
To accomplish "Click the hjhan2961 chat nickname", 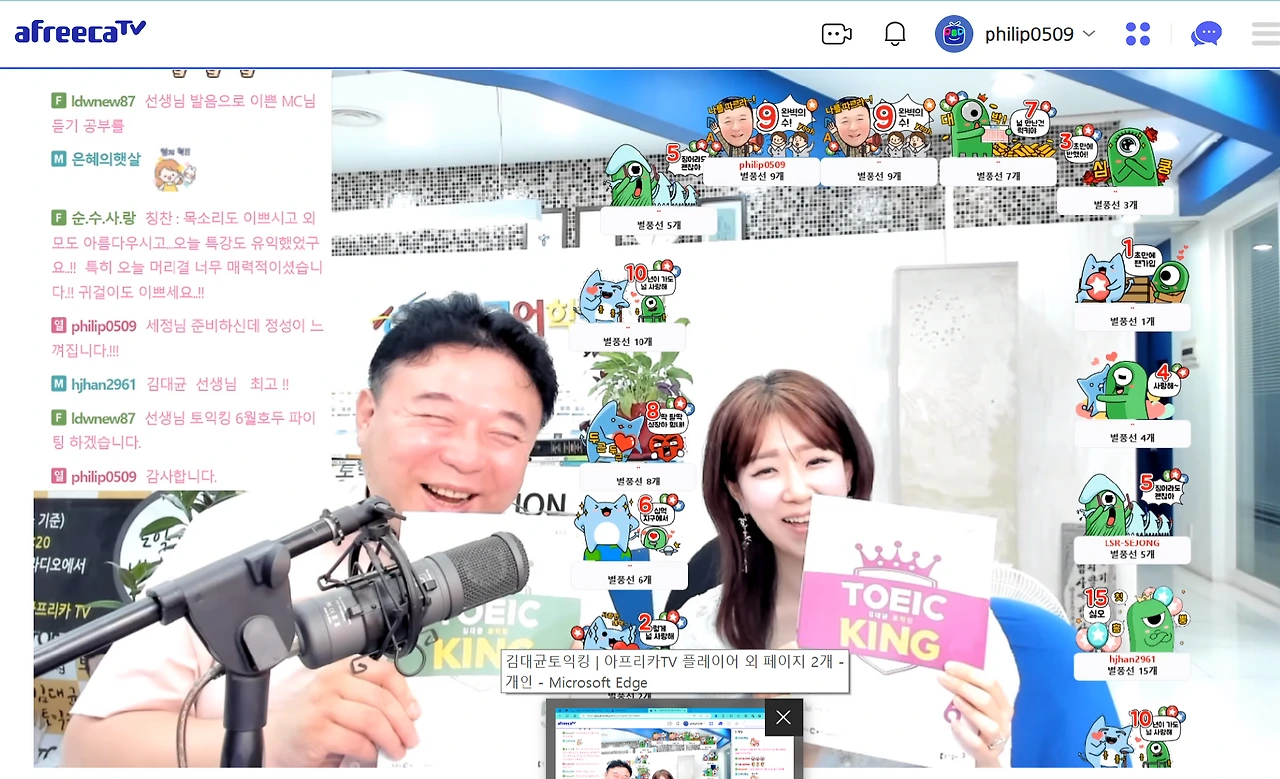I will pos(104,384).
